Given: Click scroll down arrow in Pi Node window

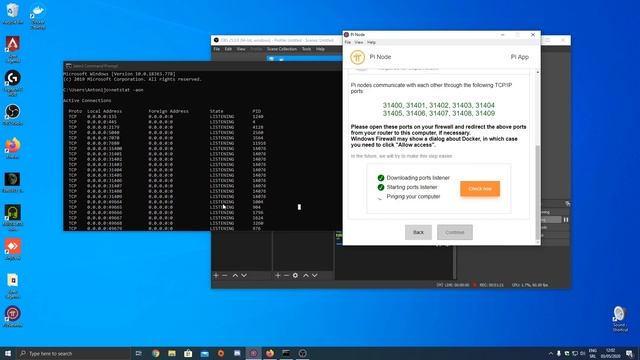Looking at the screenshot, I should point(538,242).
